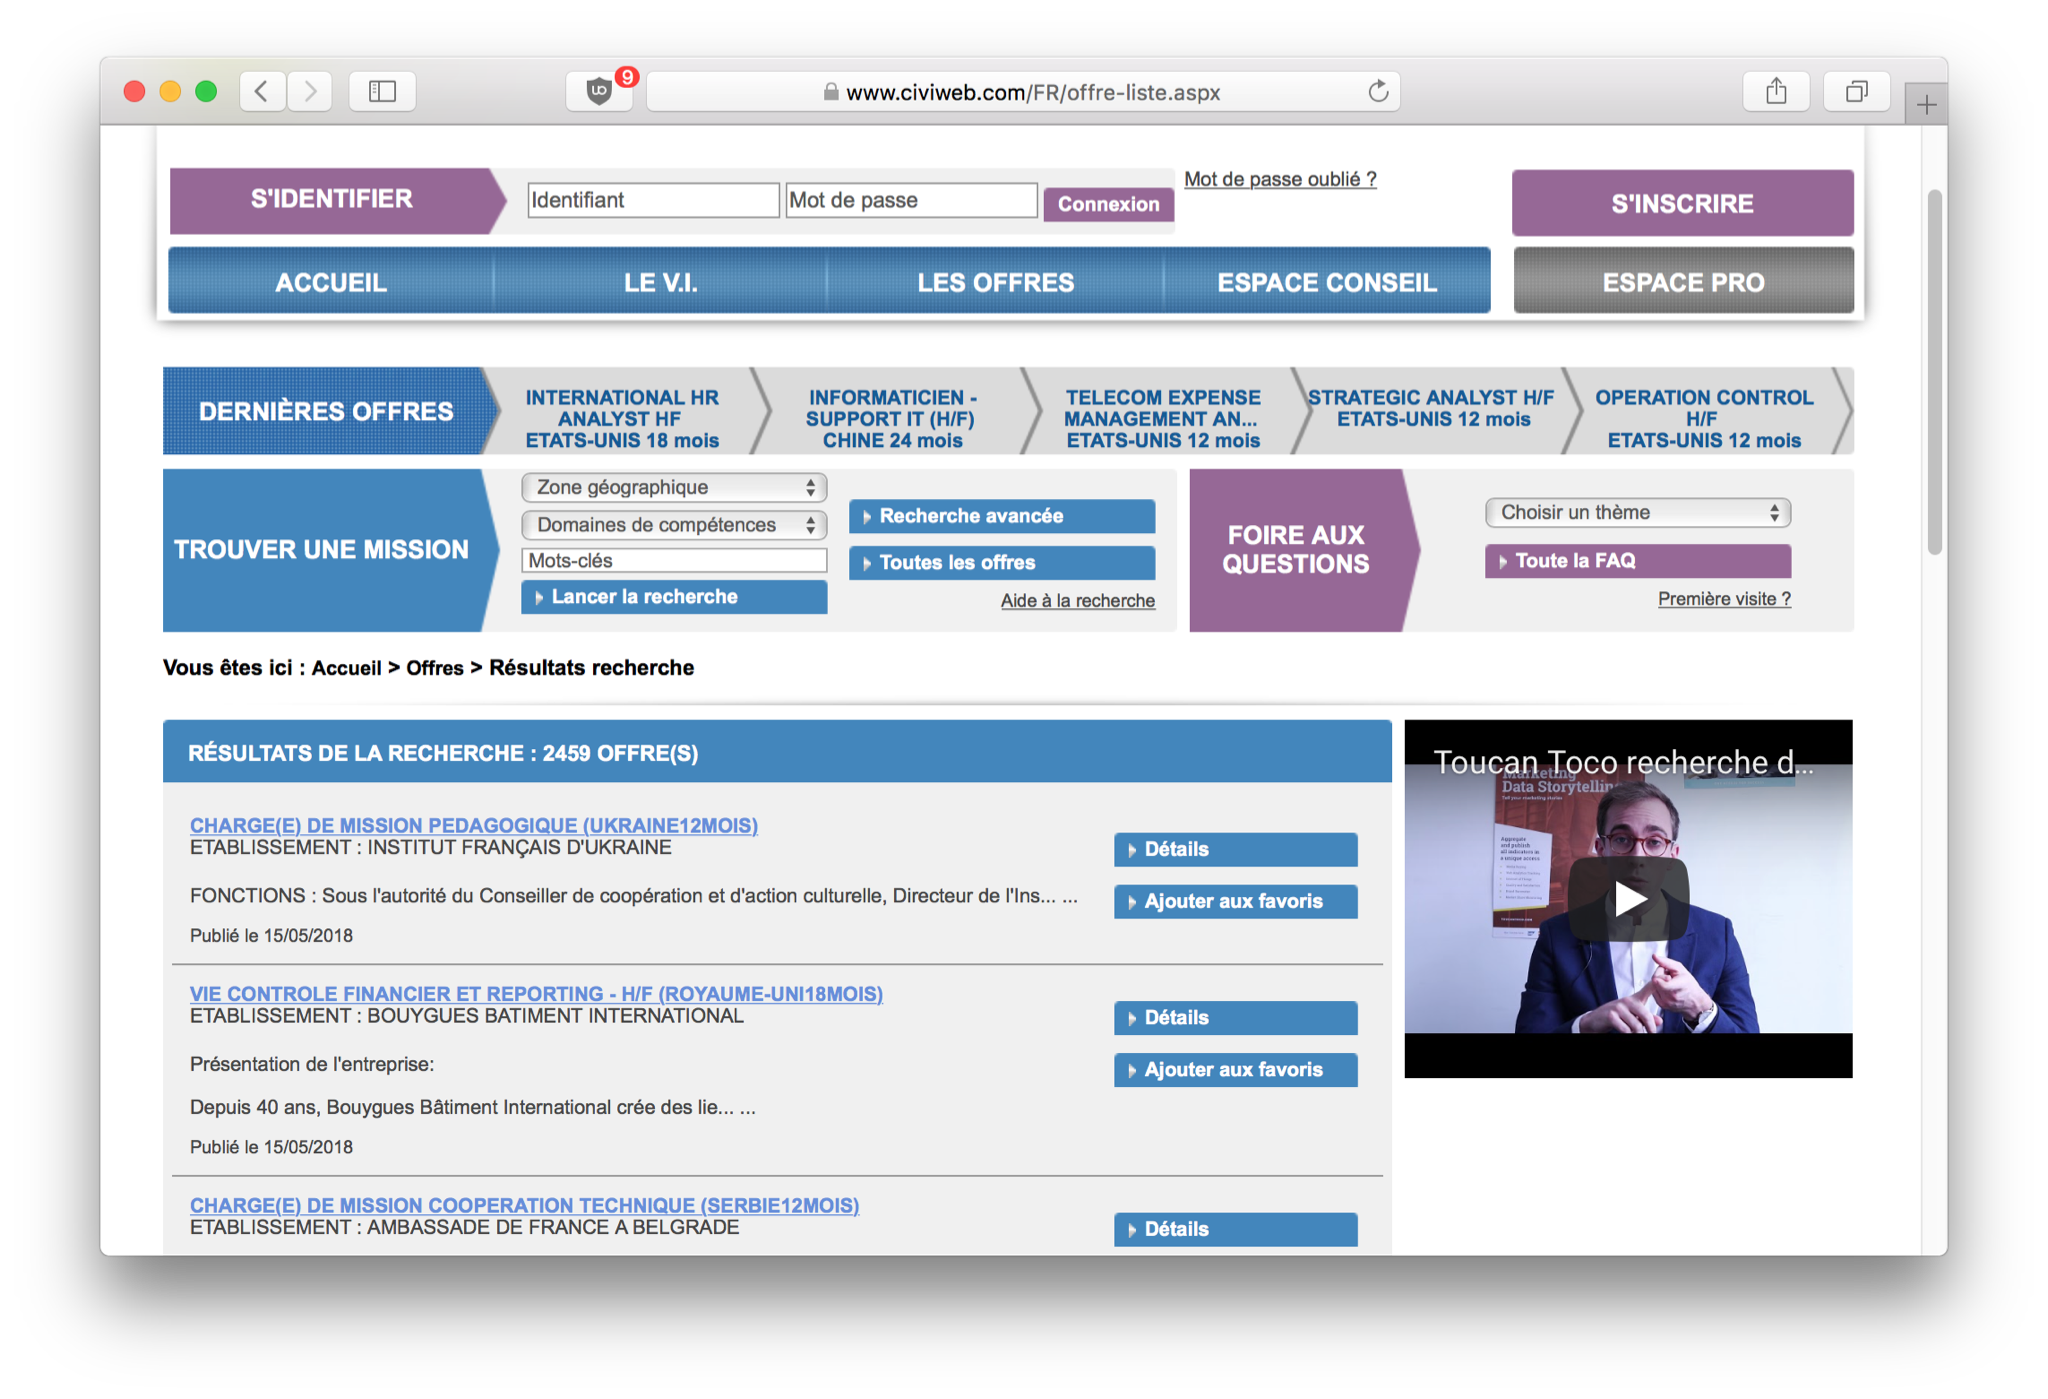Open the uBlock shield extension icon
Viewport: 2048px width, 1399px height.
pos(599,92)
